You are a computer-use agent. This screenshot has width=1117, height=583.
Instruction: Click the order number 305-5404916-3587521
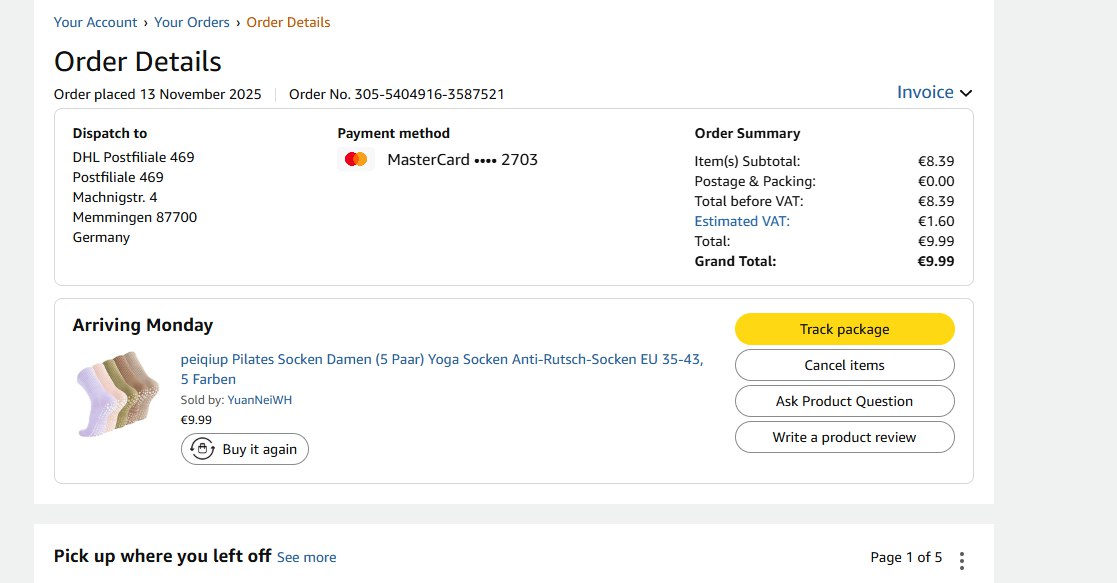click(397, 94)
